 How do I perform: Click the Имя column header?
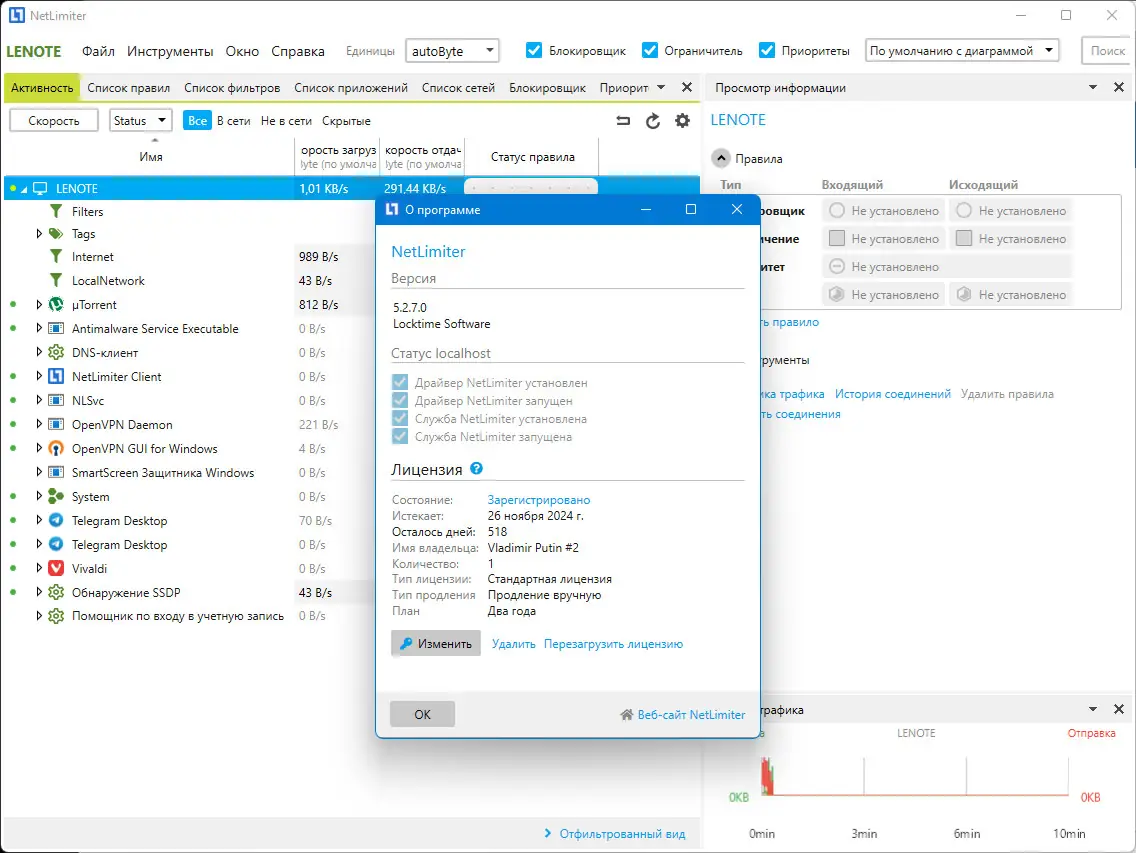pyautogui.click(x=151, y=157)
